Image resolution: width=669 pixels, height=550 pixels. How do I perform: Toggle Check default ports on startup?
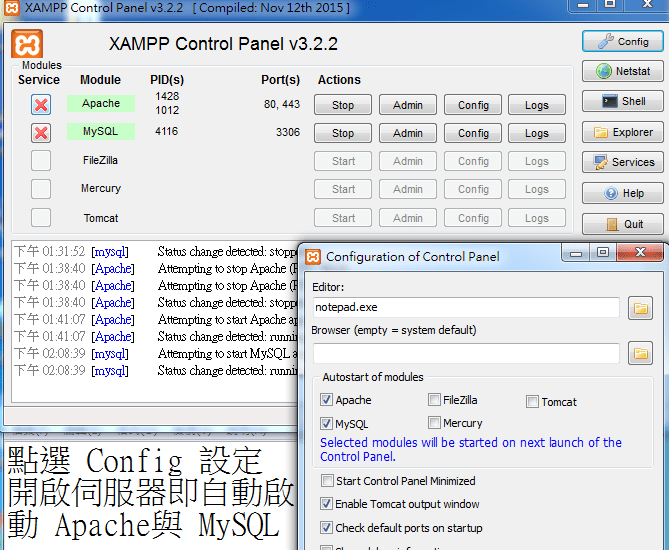click(x=327, y=528)
